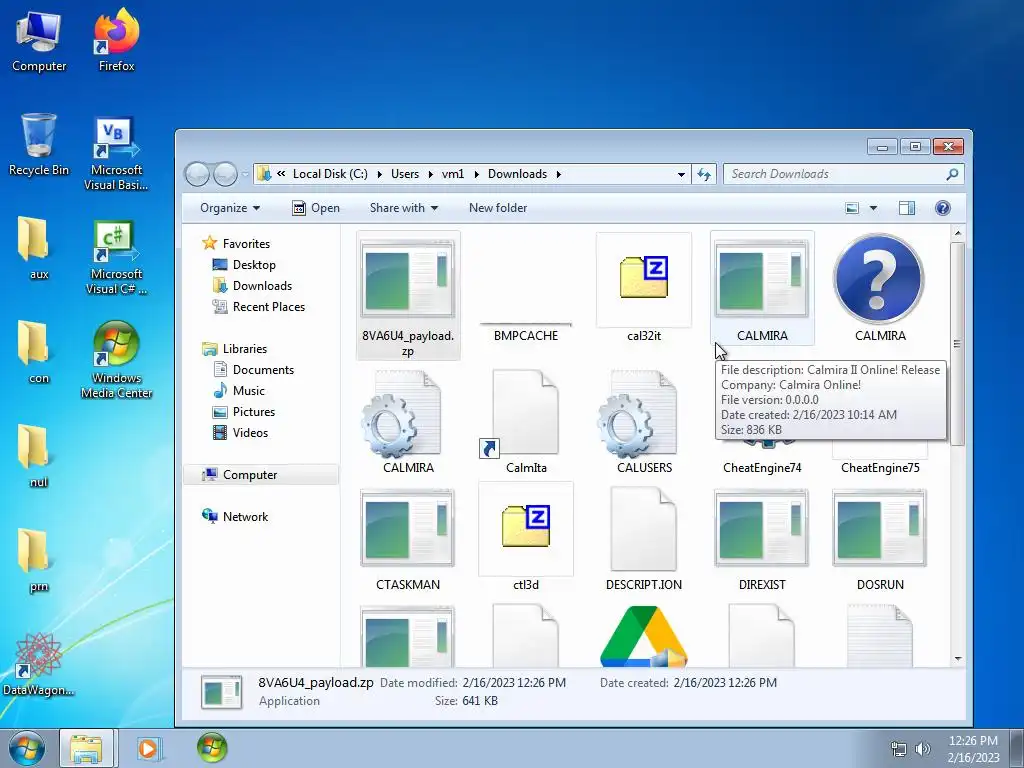Select the DOSRUN application icon
This screenshot has height=768, width=1024.
point(879,528)
